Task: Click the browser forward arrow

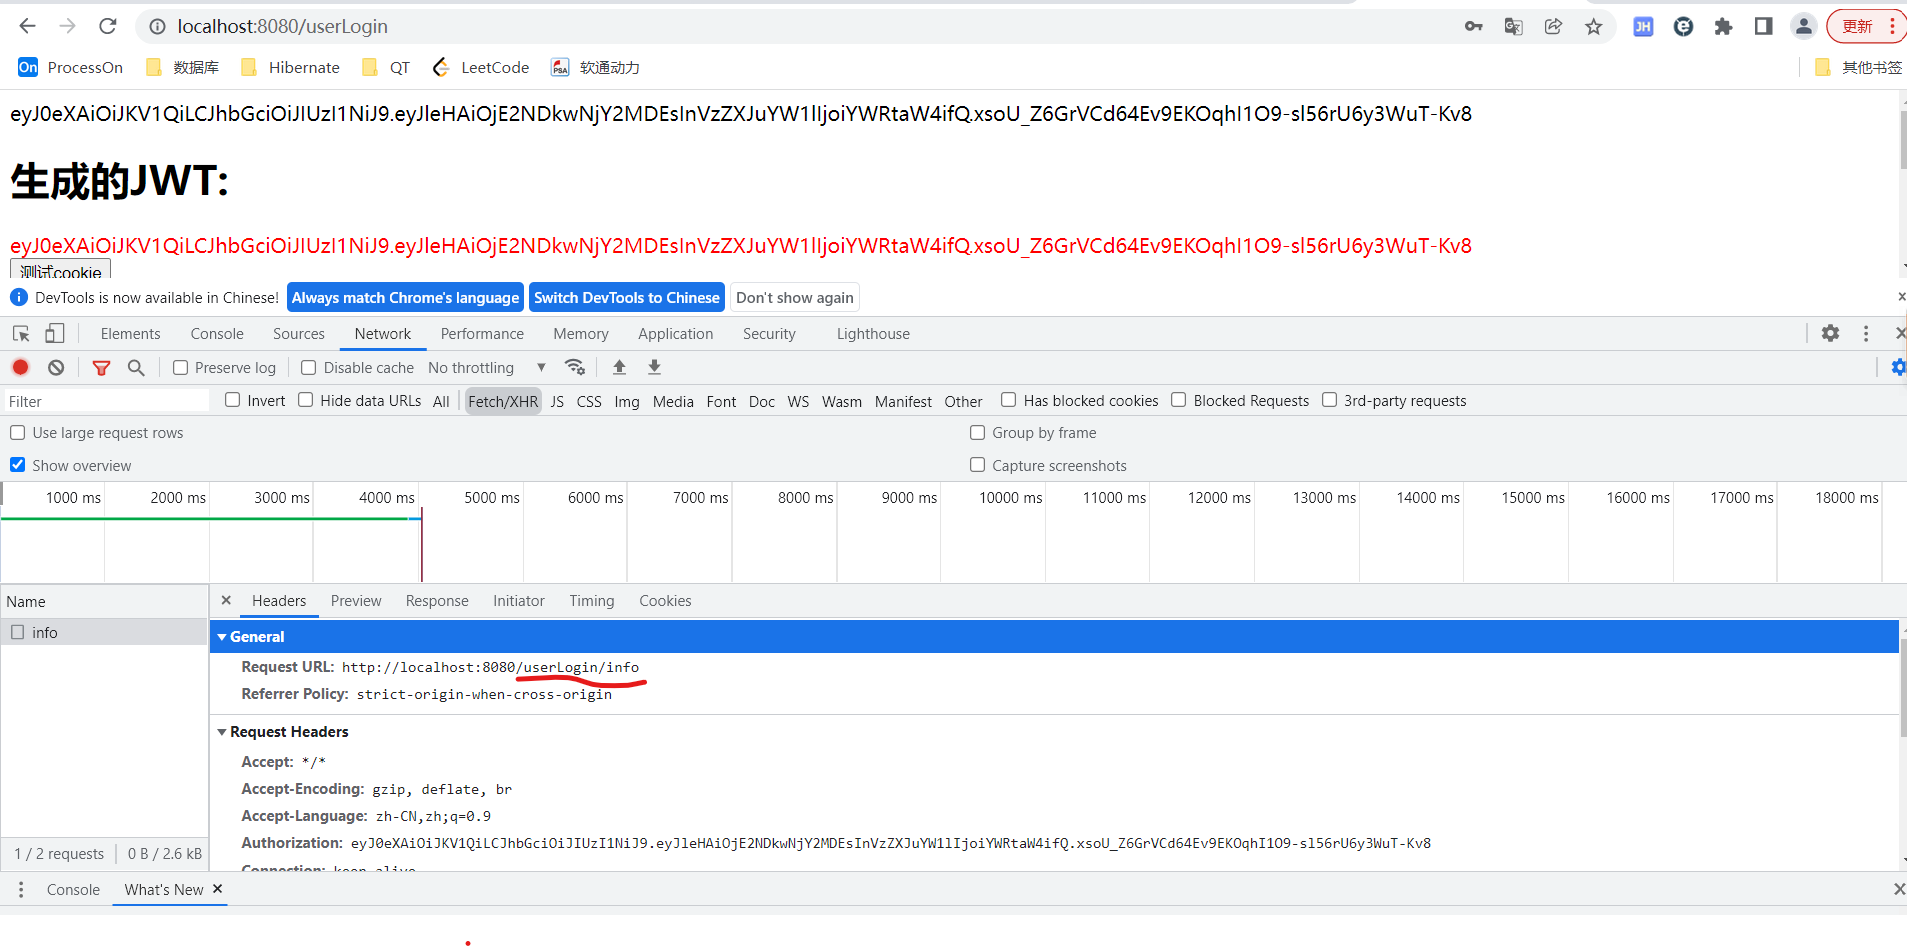Action: (x=68, y=26)
